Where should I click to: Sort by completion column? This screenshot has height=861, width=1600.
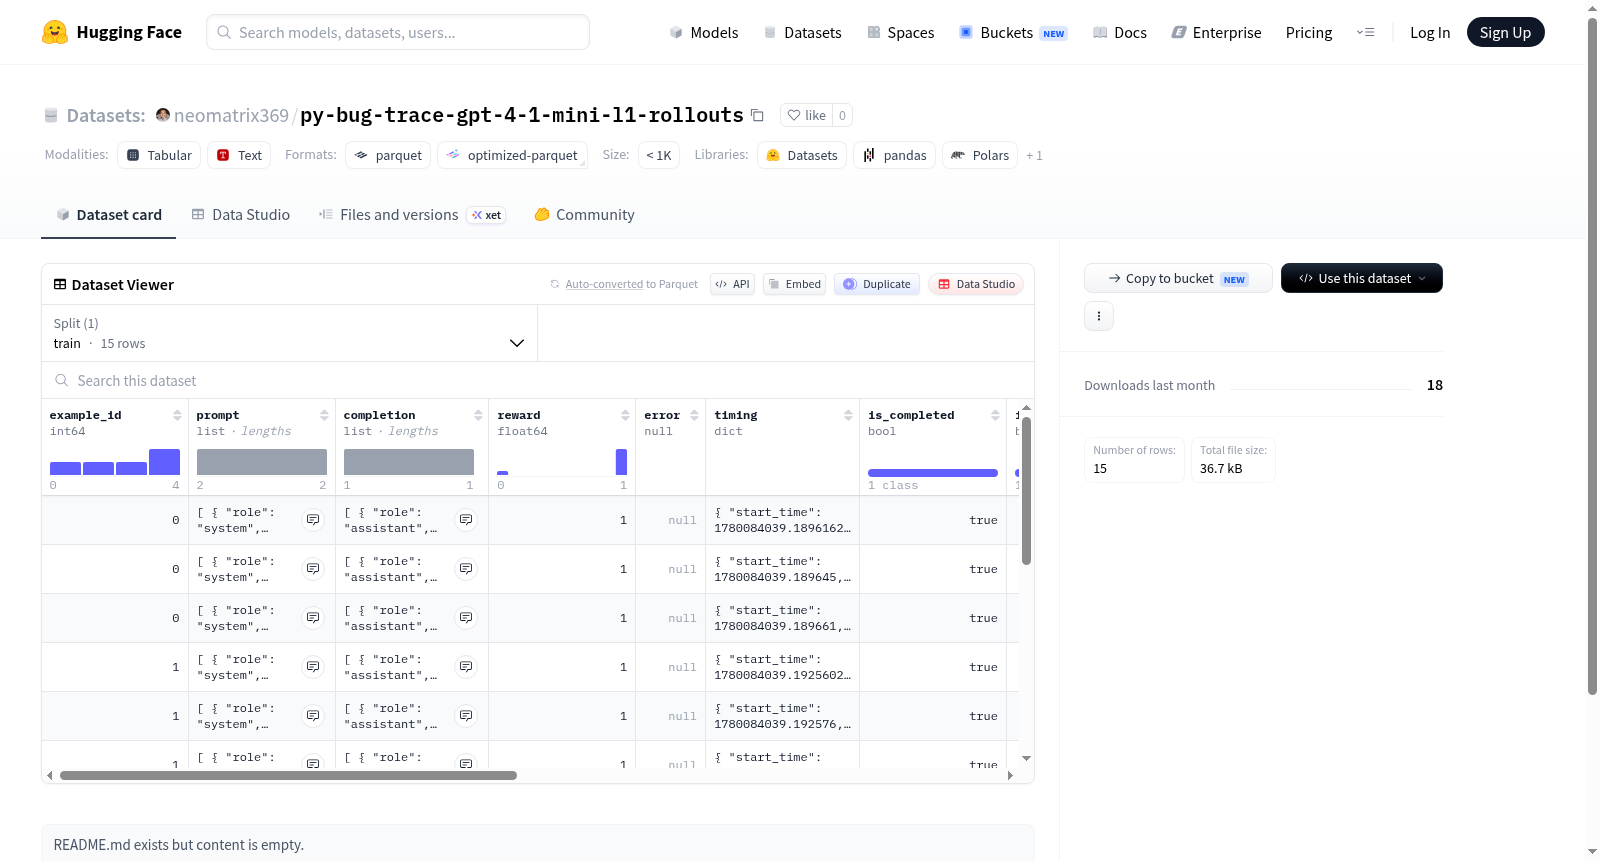pos(478,415)
